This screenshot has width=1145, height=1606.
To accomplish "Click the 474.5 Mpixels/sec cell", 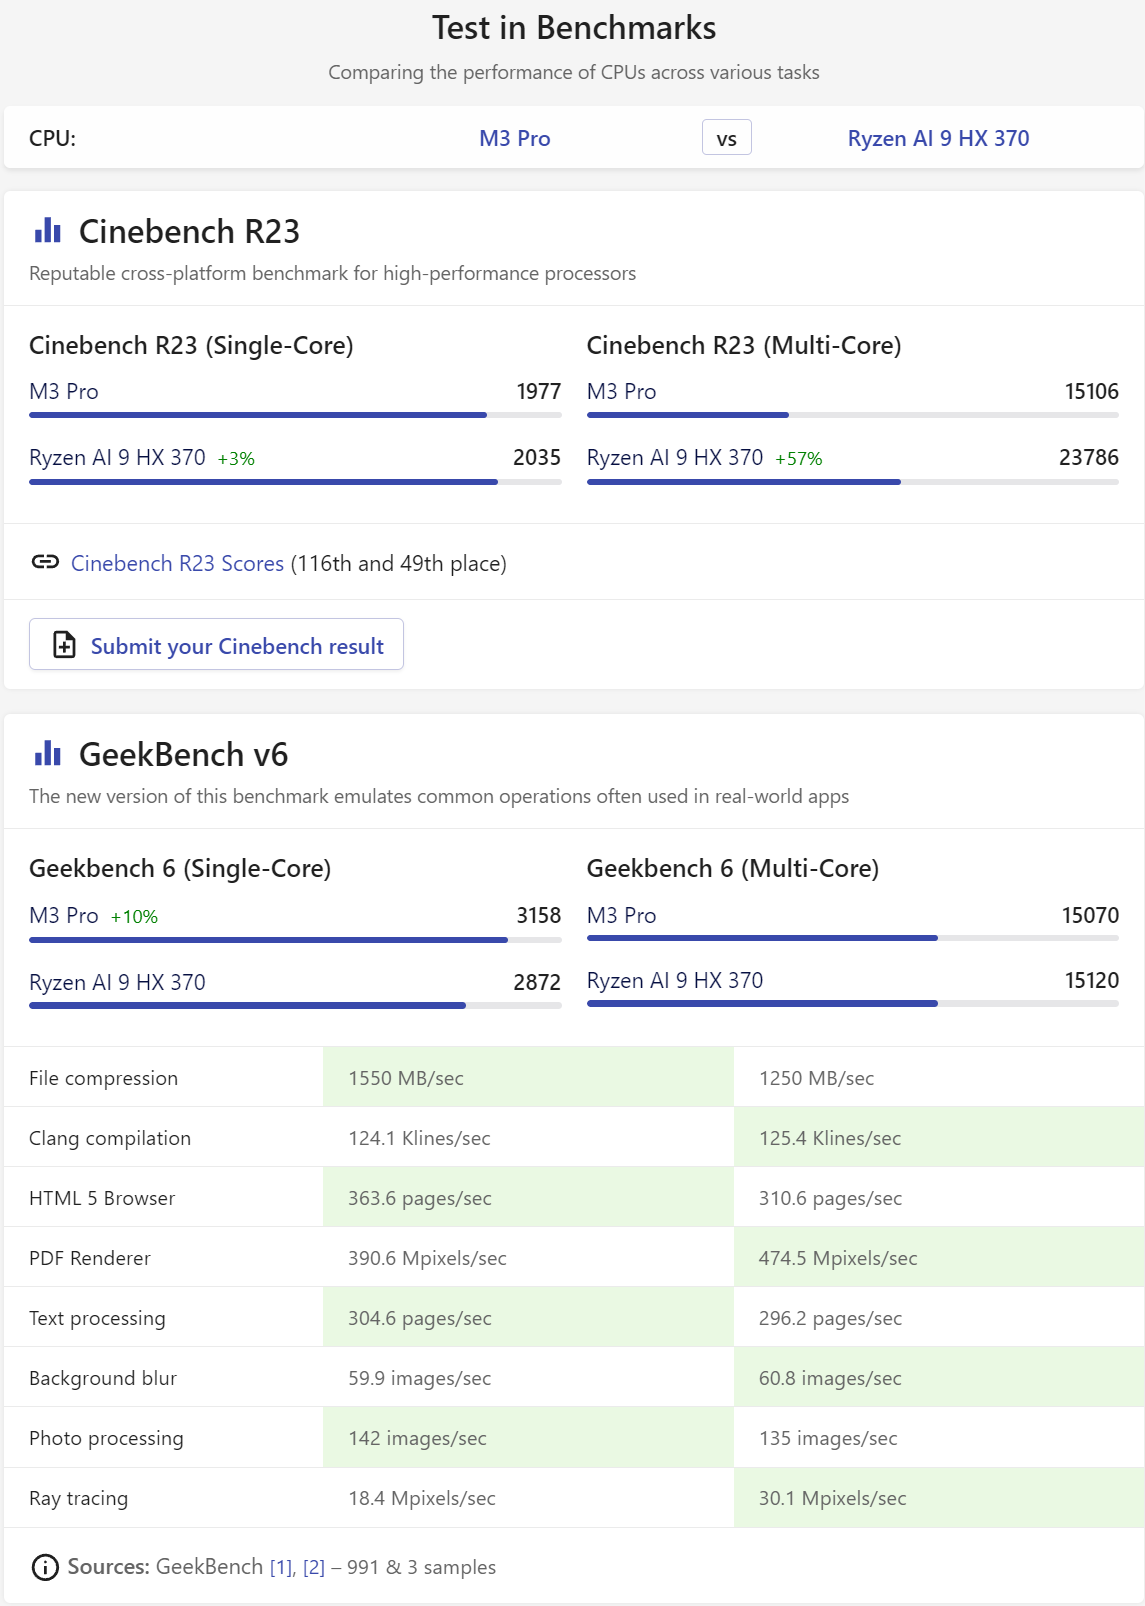I will tap(939, 1257).
